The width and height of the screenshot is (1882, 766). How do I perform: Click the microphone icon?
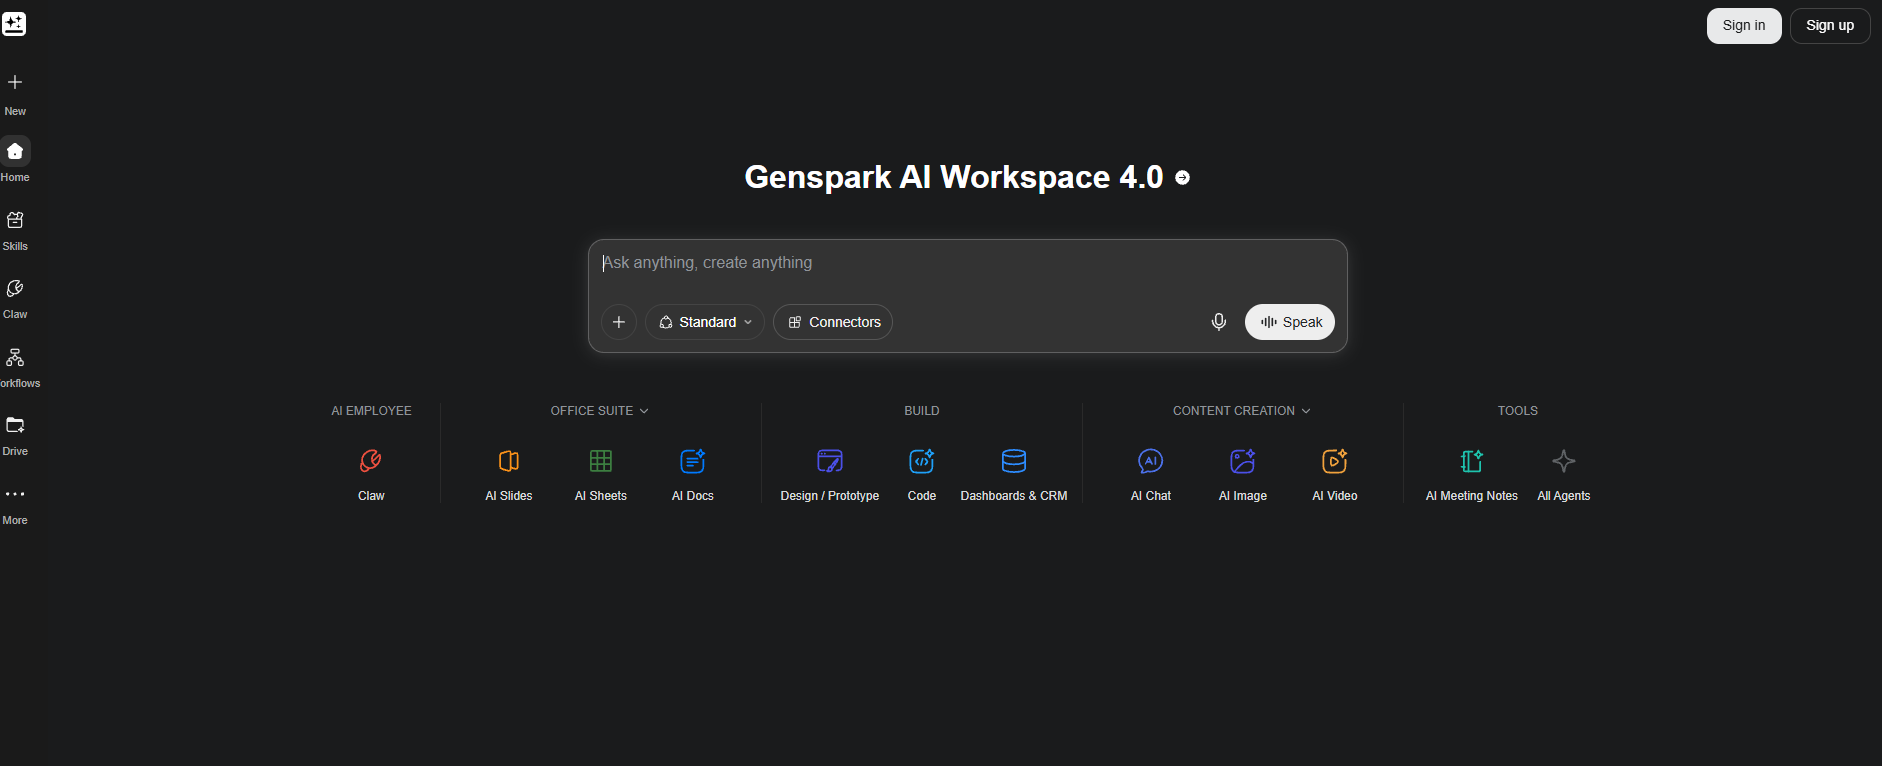click(1218, 322)
